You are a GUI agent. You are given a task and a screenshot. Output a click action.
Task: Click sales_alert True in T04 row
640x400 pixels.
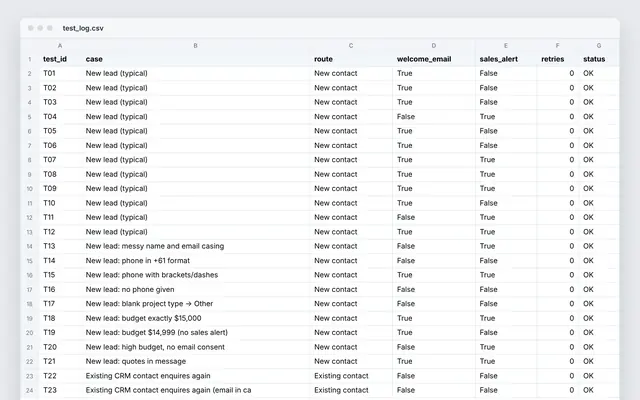pyautogui.click(x=487, y=117)
